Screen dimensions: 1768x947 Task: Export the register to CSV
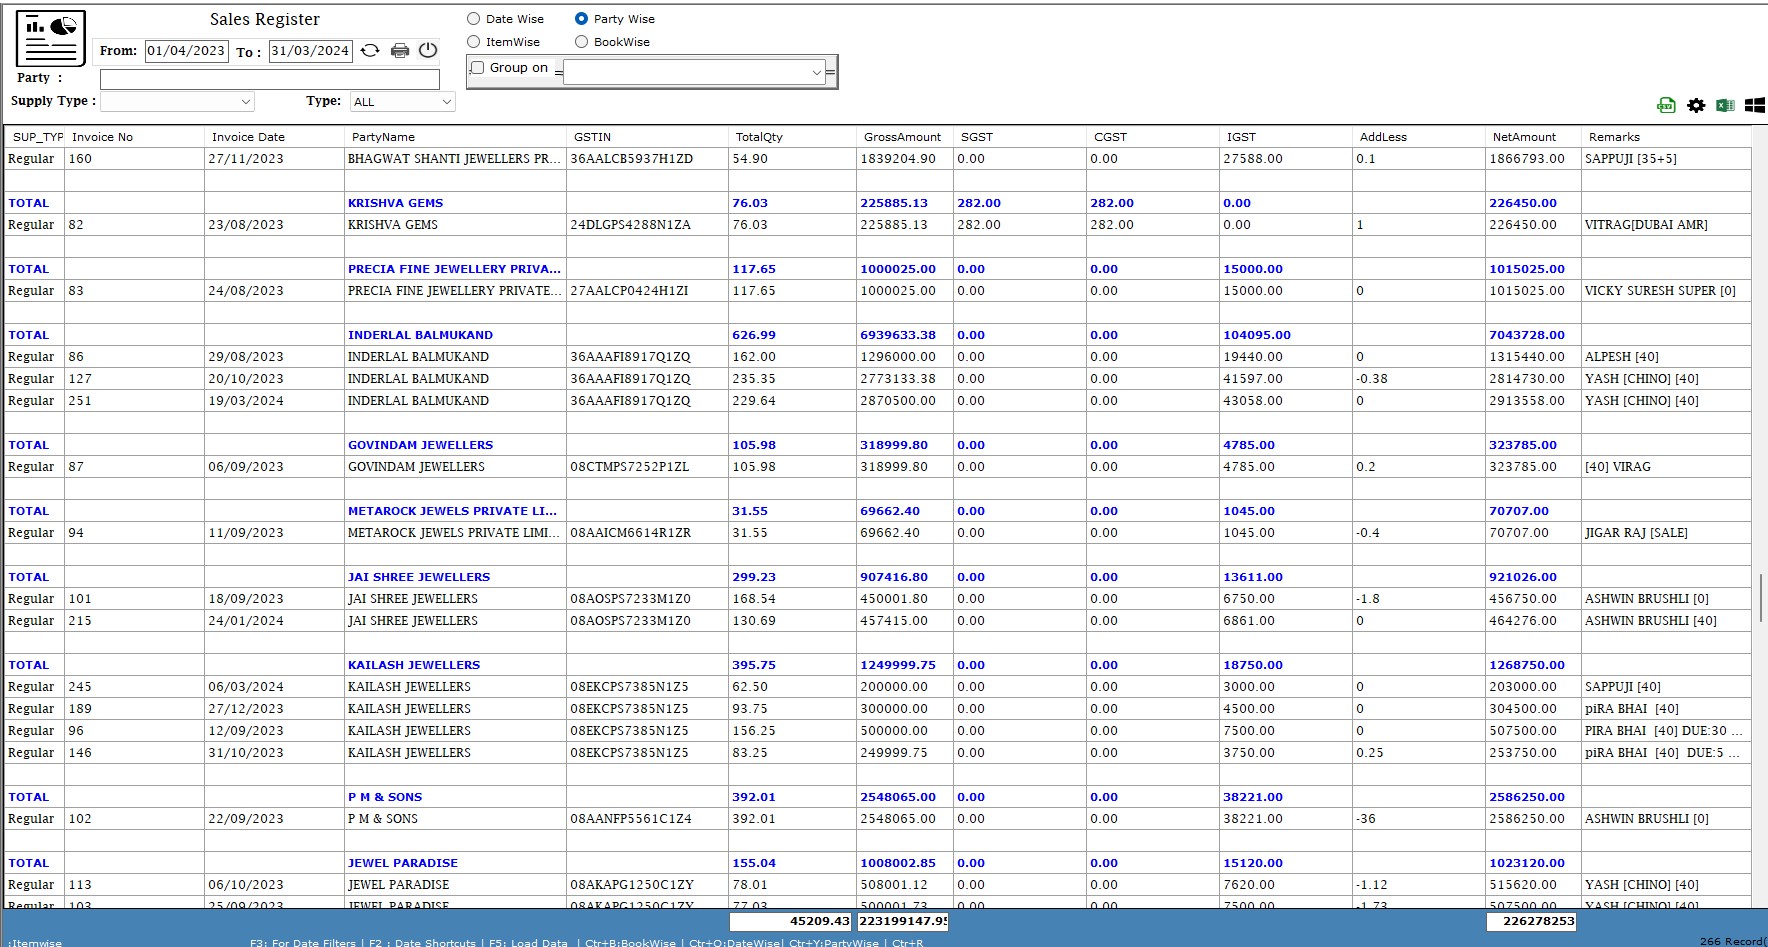[x=1666, y=105]
